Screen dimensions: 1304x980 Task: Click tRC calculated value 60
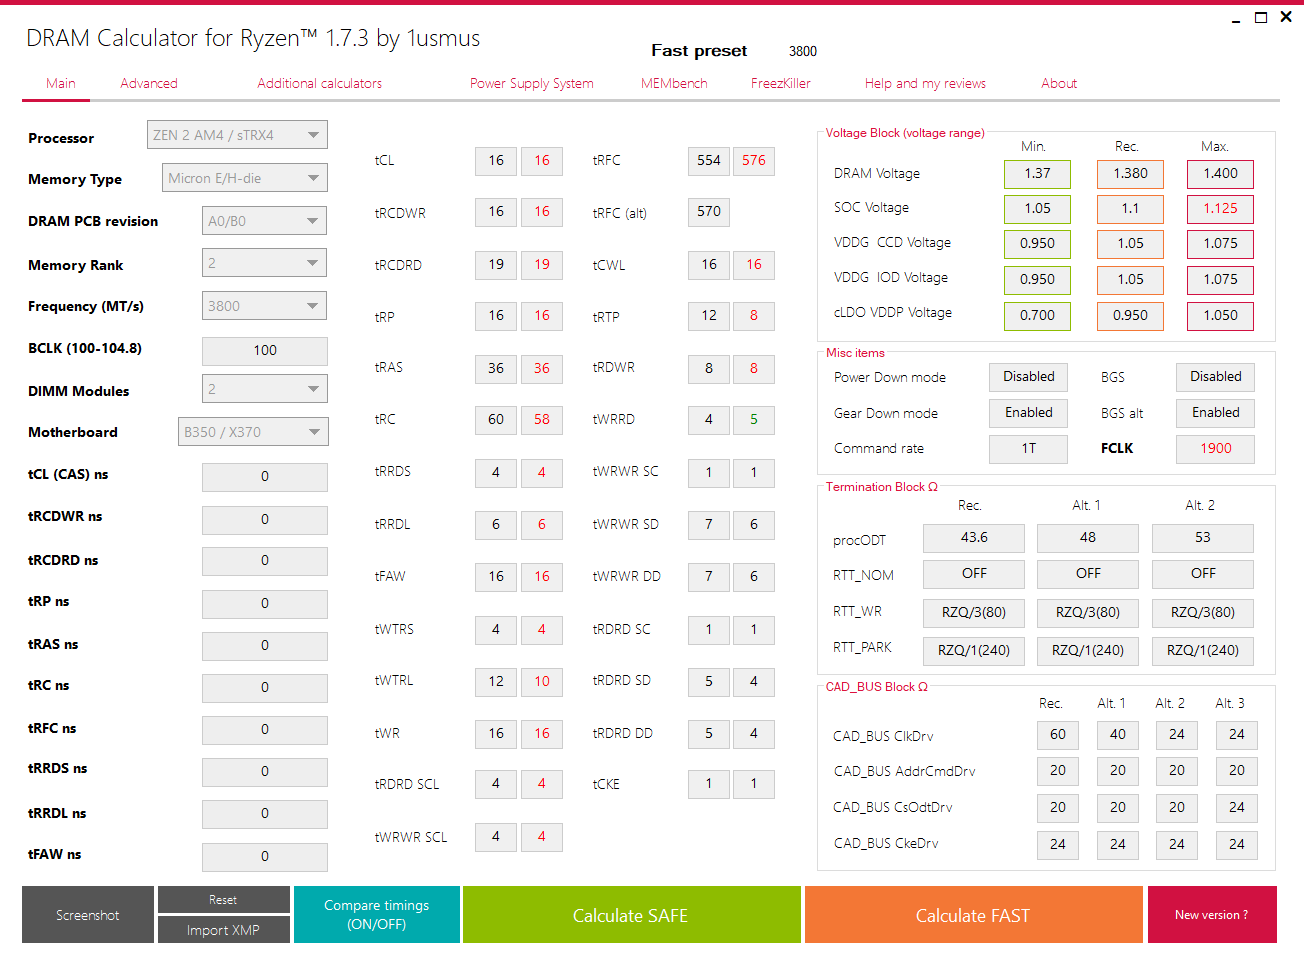(x=496, y=420)
